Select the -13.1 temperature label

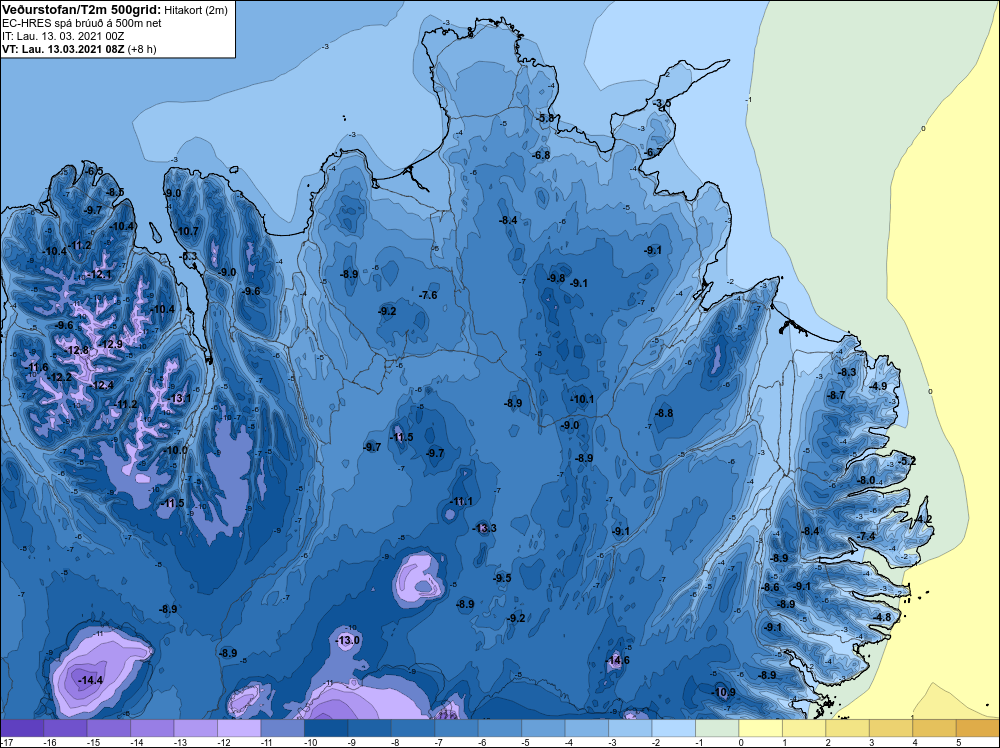[179, 399]
